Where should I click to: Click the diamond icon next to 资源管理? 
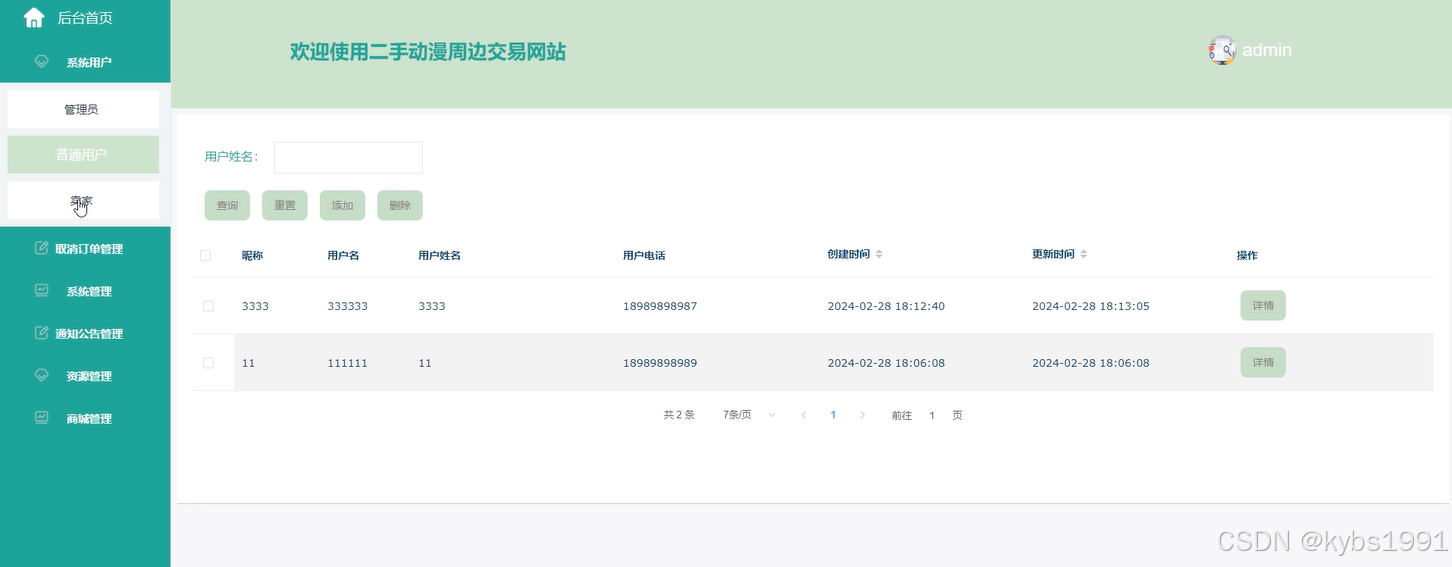pyautogui.click(x=41, y=376)
